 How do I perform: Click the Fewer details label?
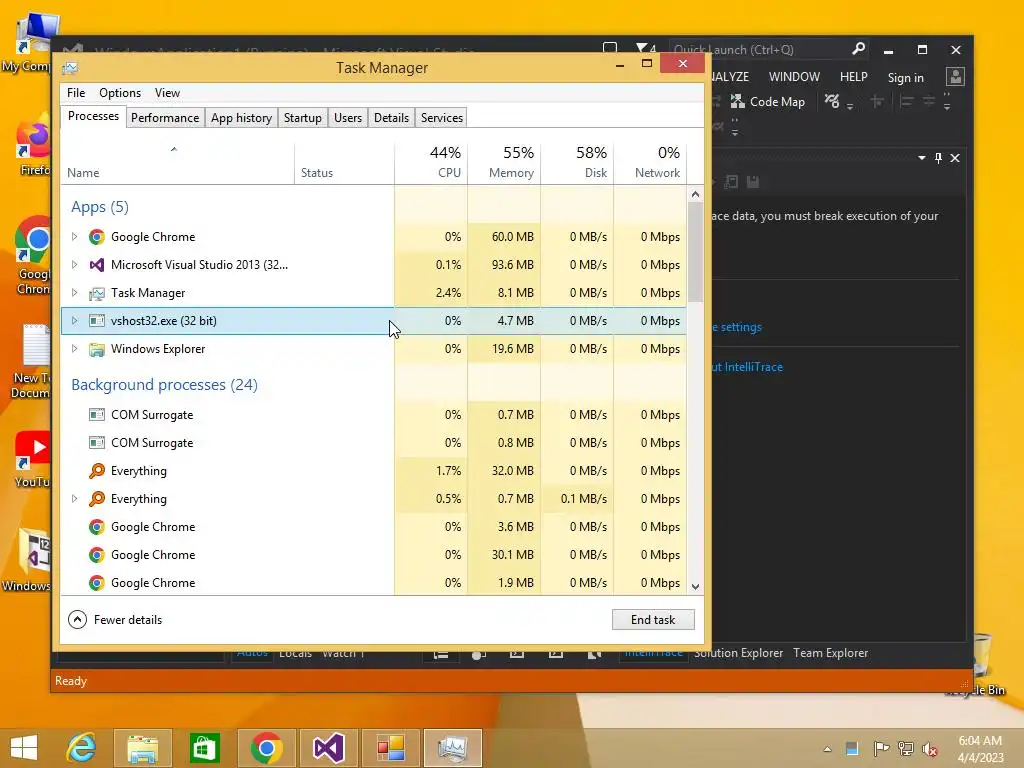point(128,620)
